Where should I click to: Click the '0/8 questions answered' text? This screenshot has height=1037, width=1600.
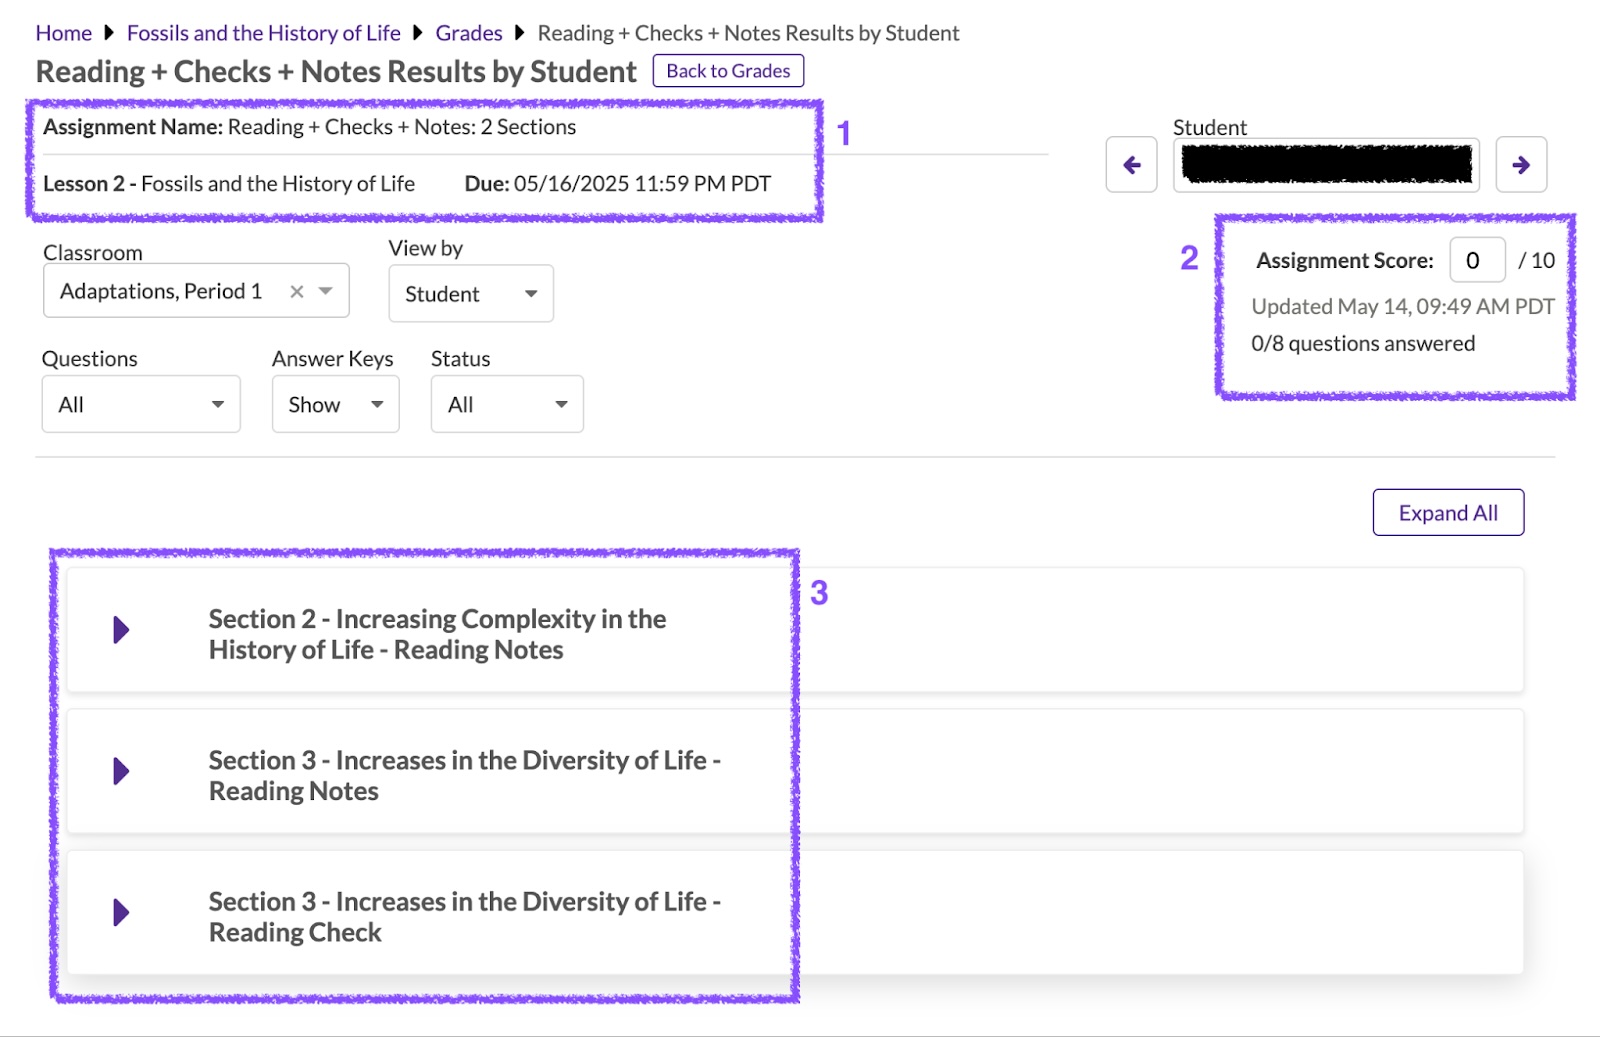tap(1363, 343)
